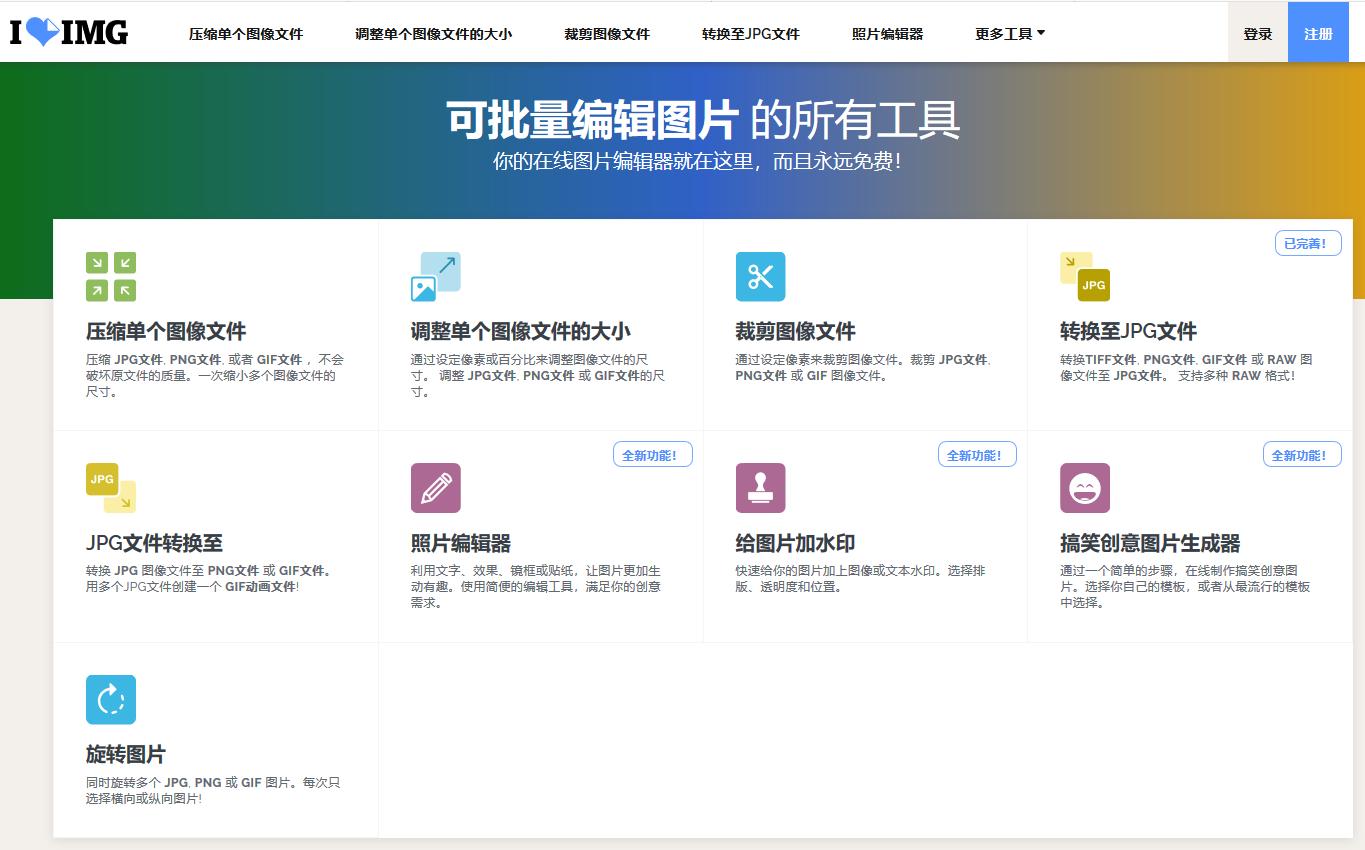Select 裁剪图像文件 in the top menu
Image resolution: width=1365 pixels, height=850 pixels.
pos(605,32)
